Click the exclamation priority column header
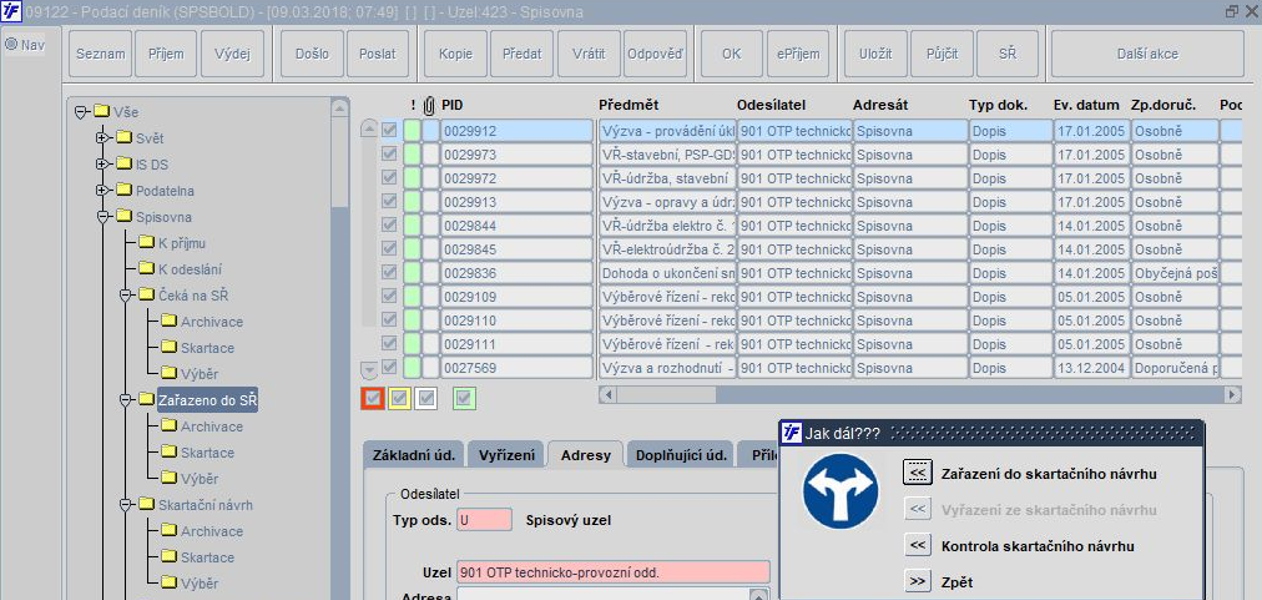Image resolution: width=1262 pixels, height=600 pixels. point(413,105)
